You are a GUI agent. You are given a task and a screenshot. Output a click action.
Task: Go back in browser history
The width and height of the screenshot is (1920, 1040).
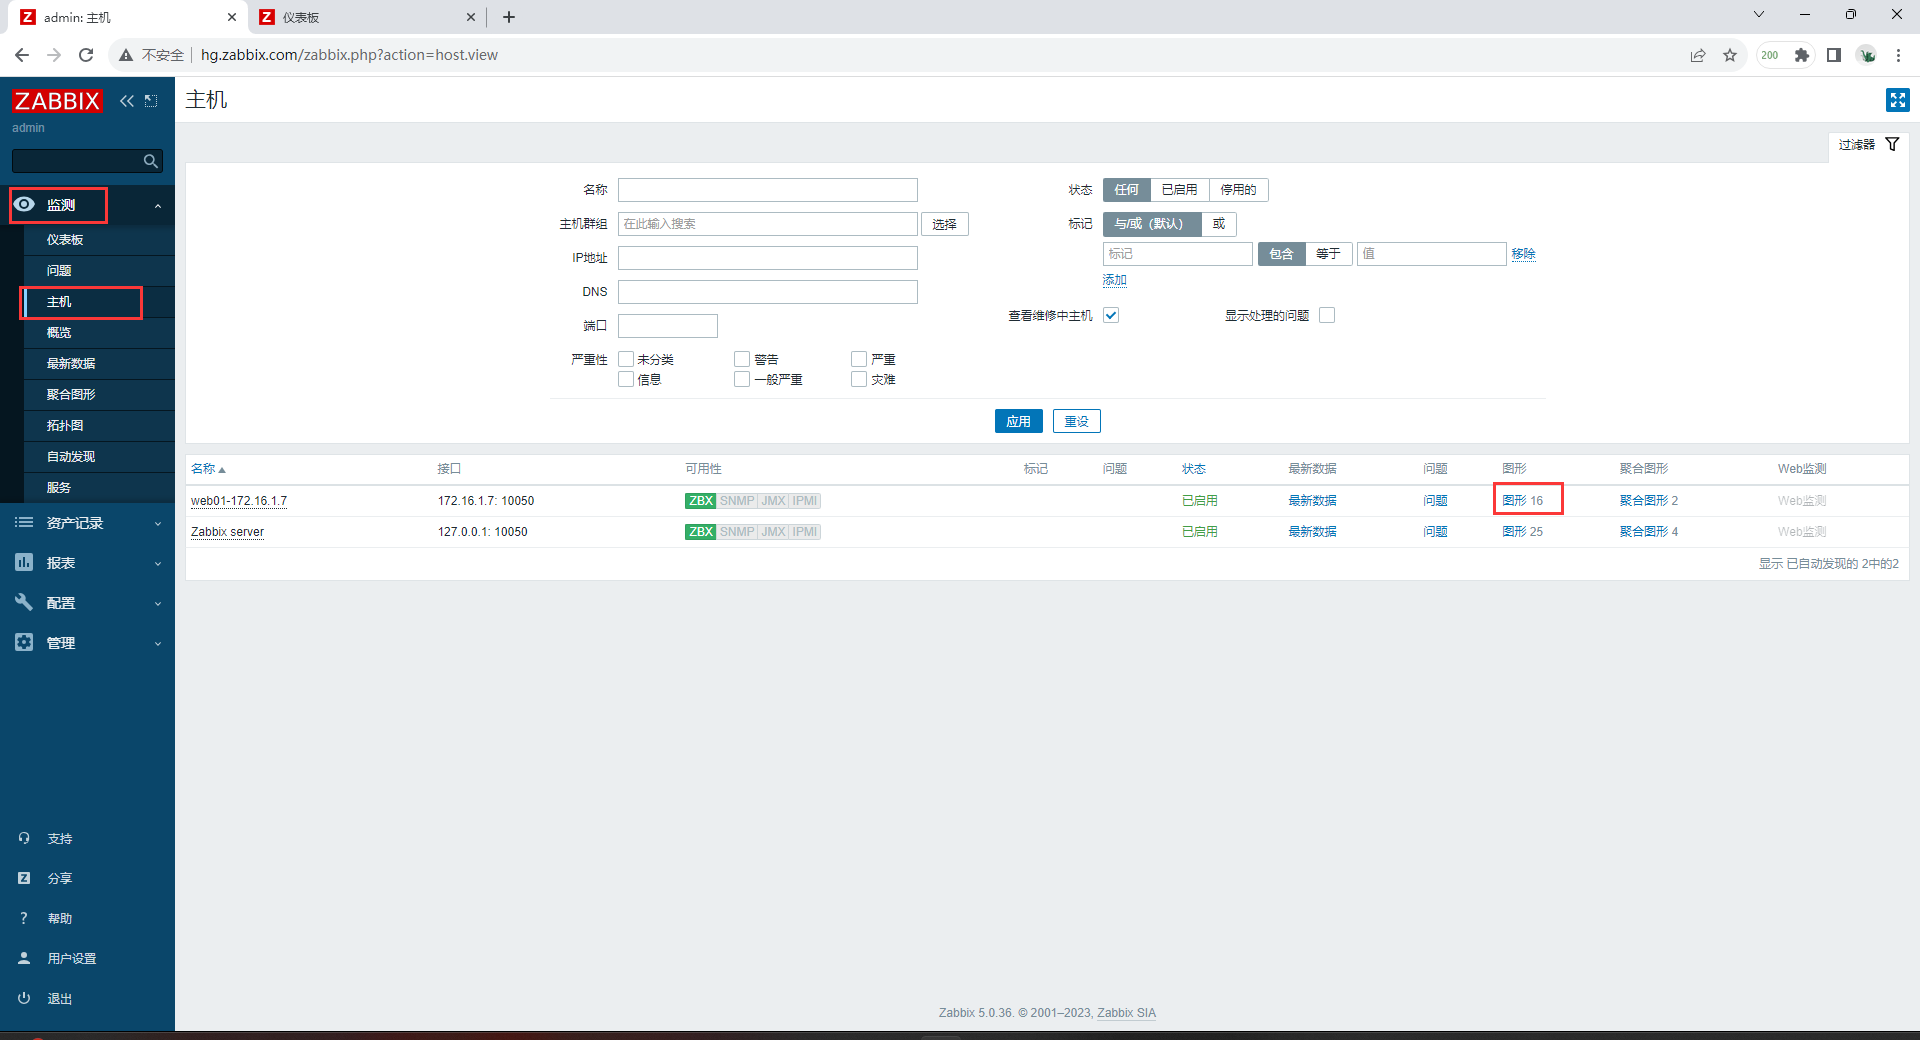(22, 55)
